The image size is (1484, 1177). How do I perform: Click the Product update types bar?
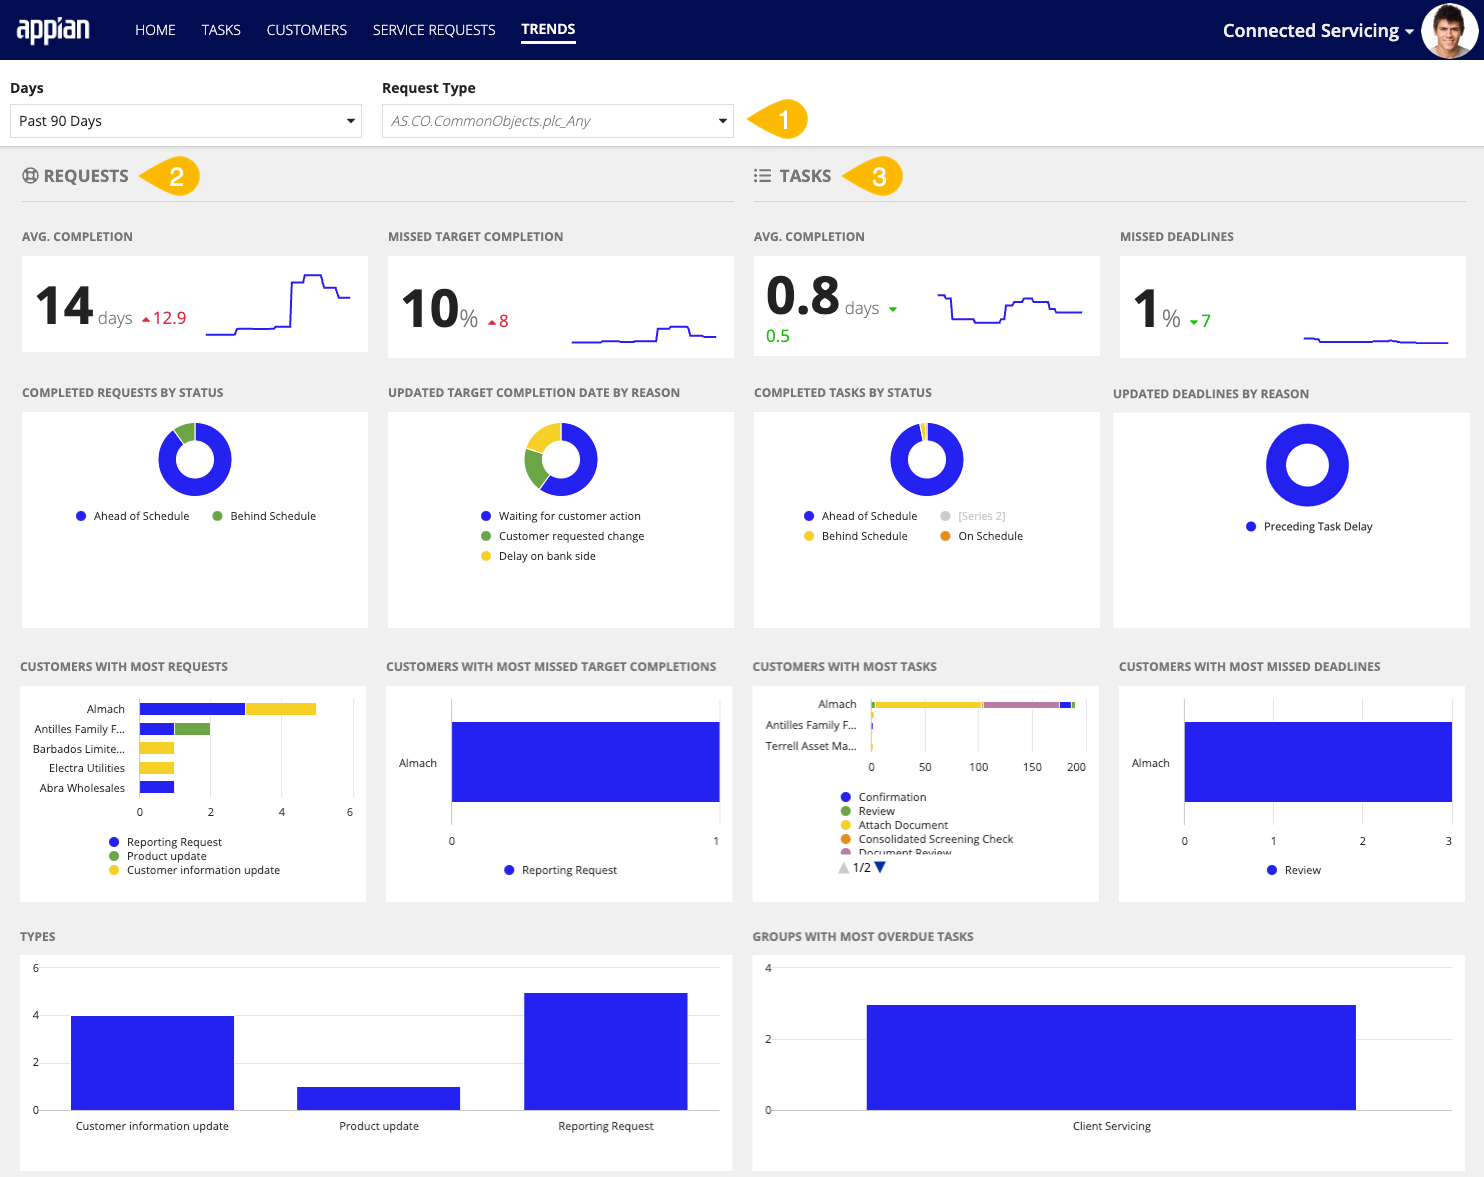(x=378, y=1098)
